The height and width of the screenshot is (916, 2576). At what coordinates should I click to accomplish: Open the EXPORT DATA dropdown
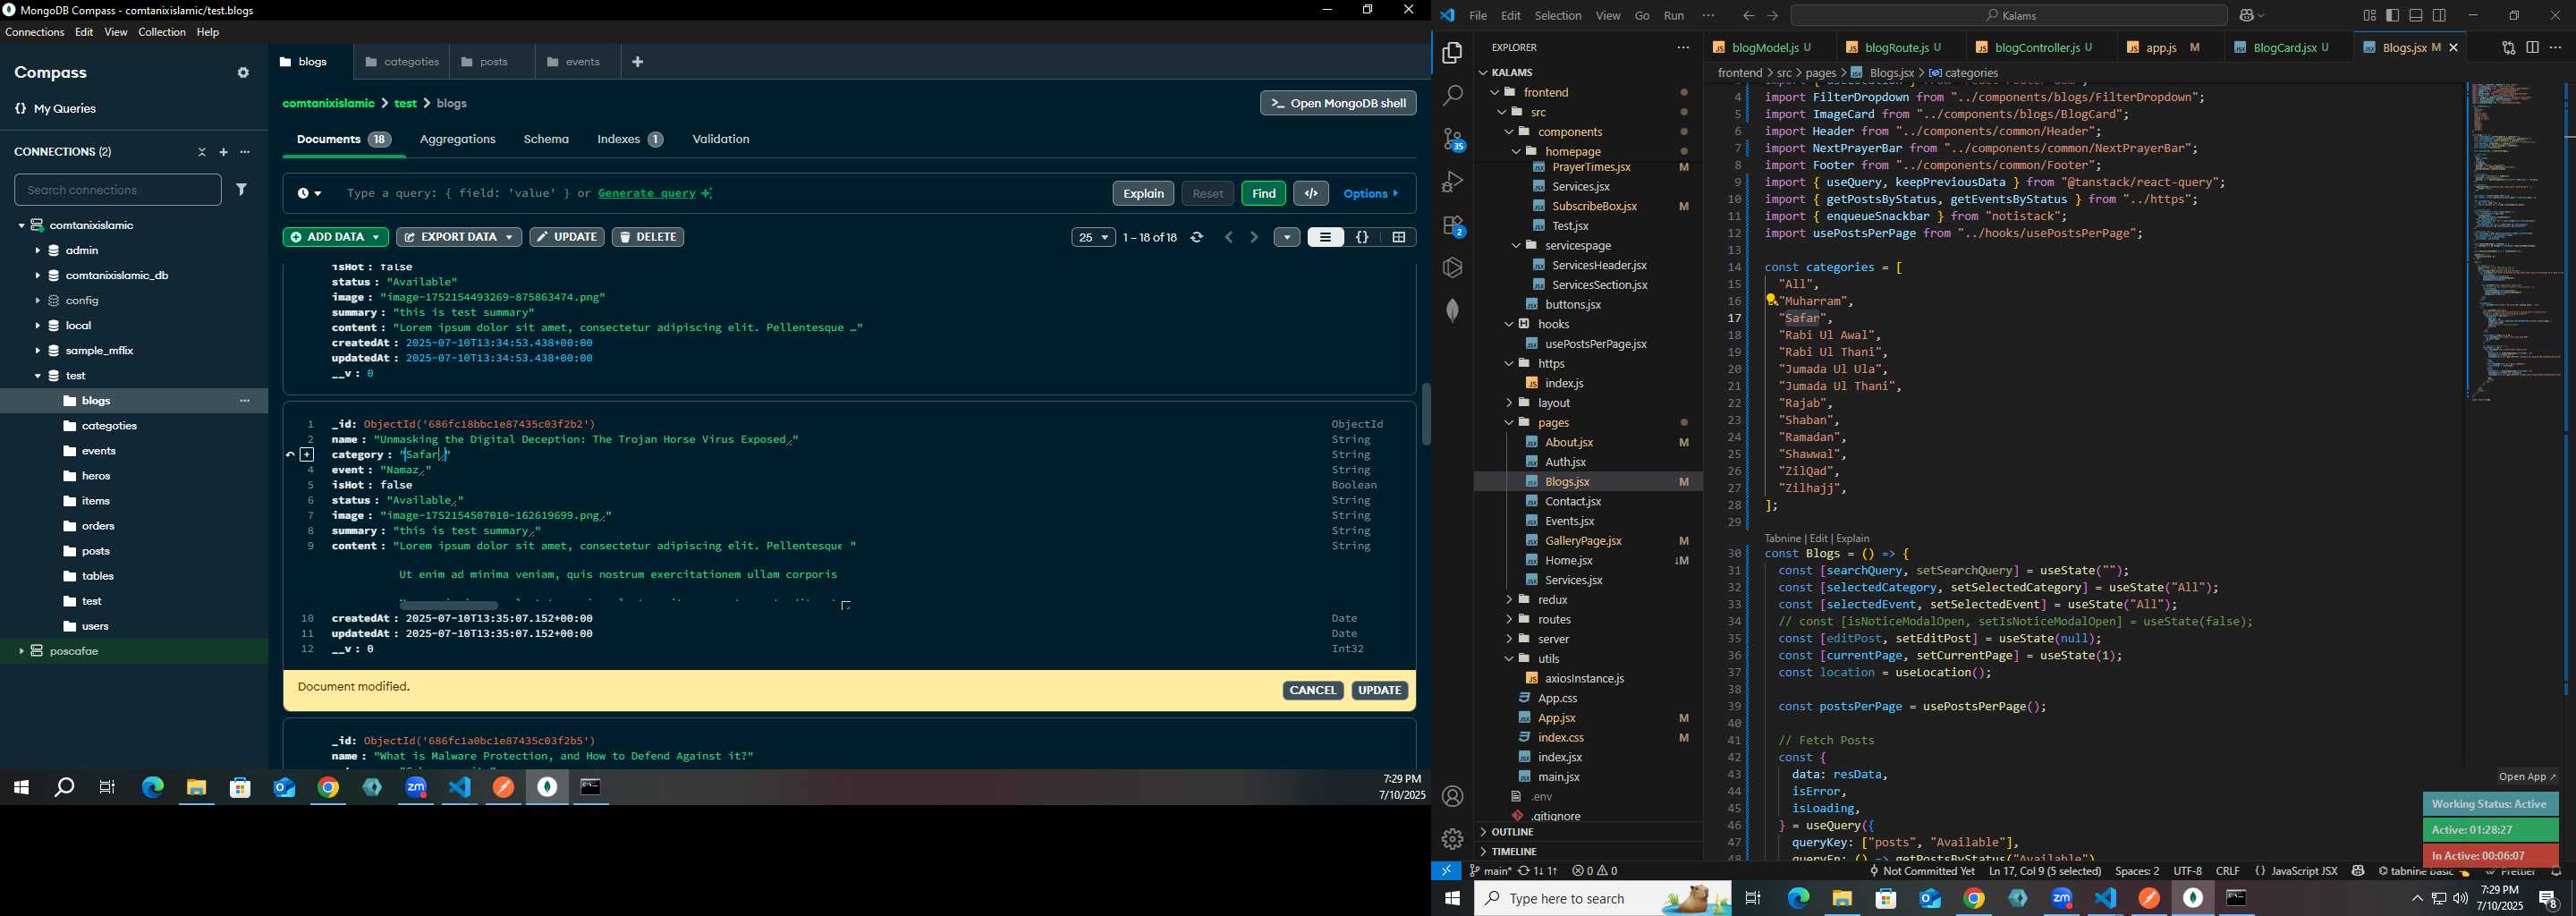click(459, 238)
